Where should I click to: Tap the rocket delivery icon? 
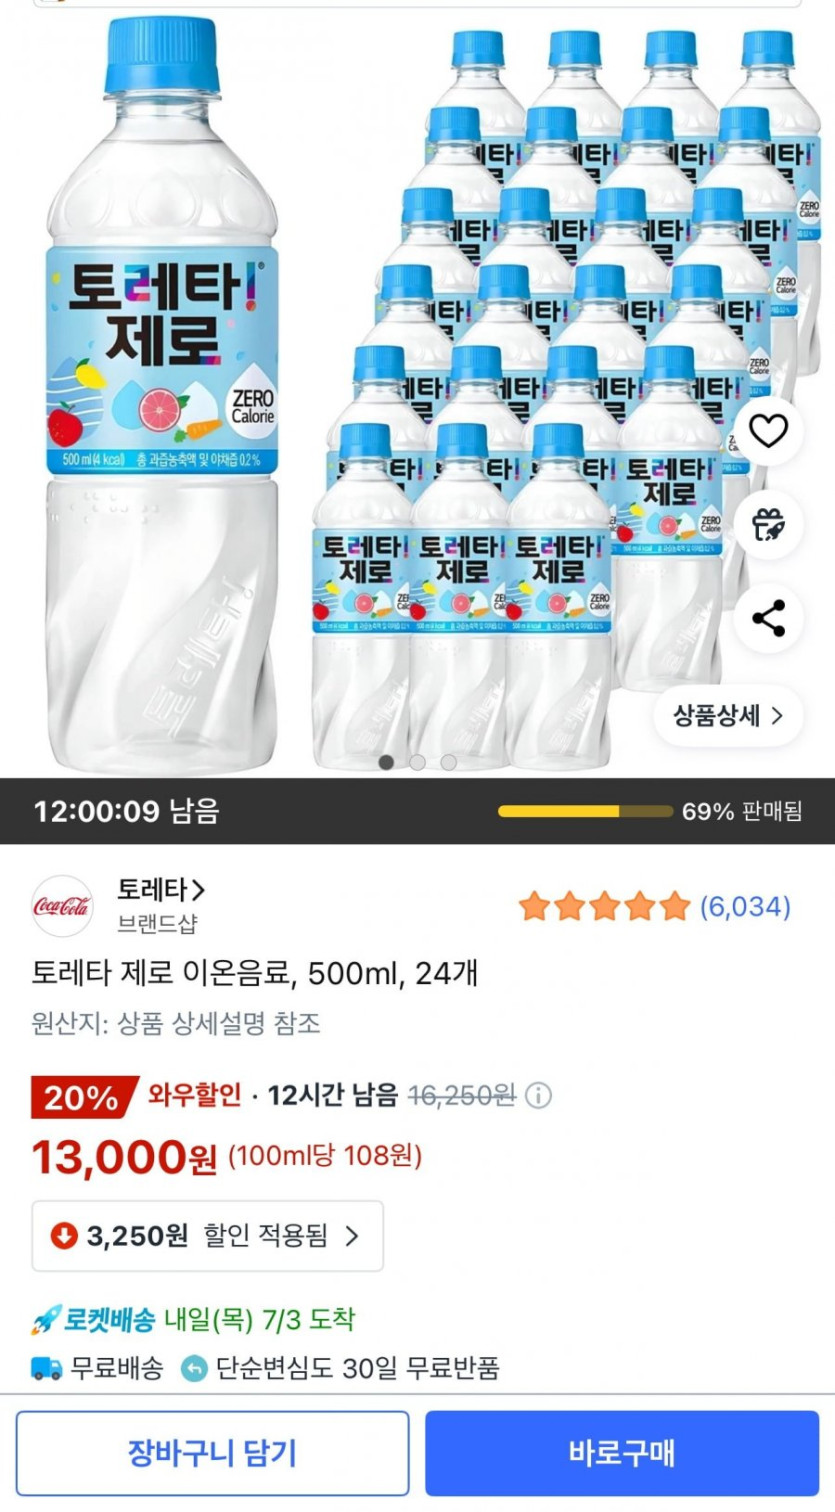tap(46, 1320)
